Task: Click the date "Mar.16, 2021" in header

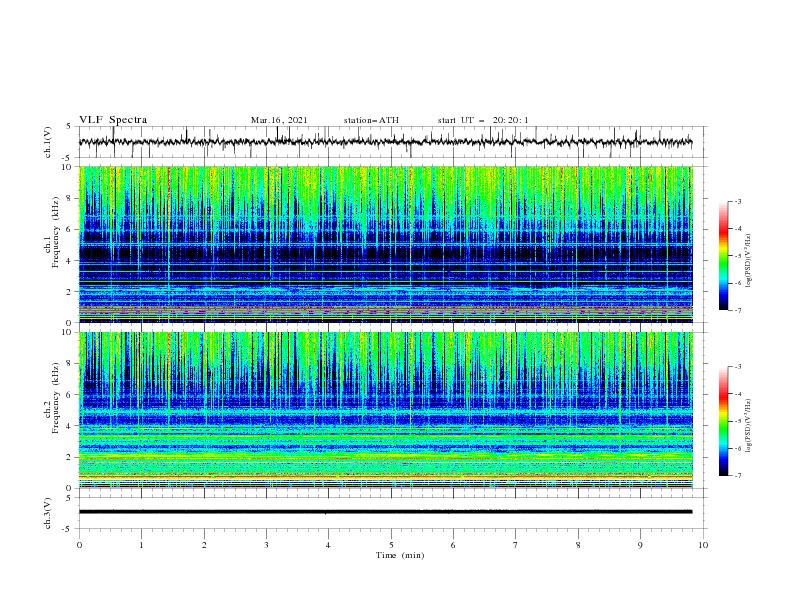Action: 279,120
